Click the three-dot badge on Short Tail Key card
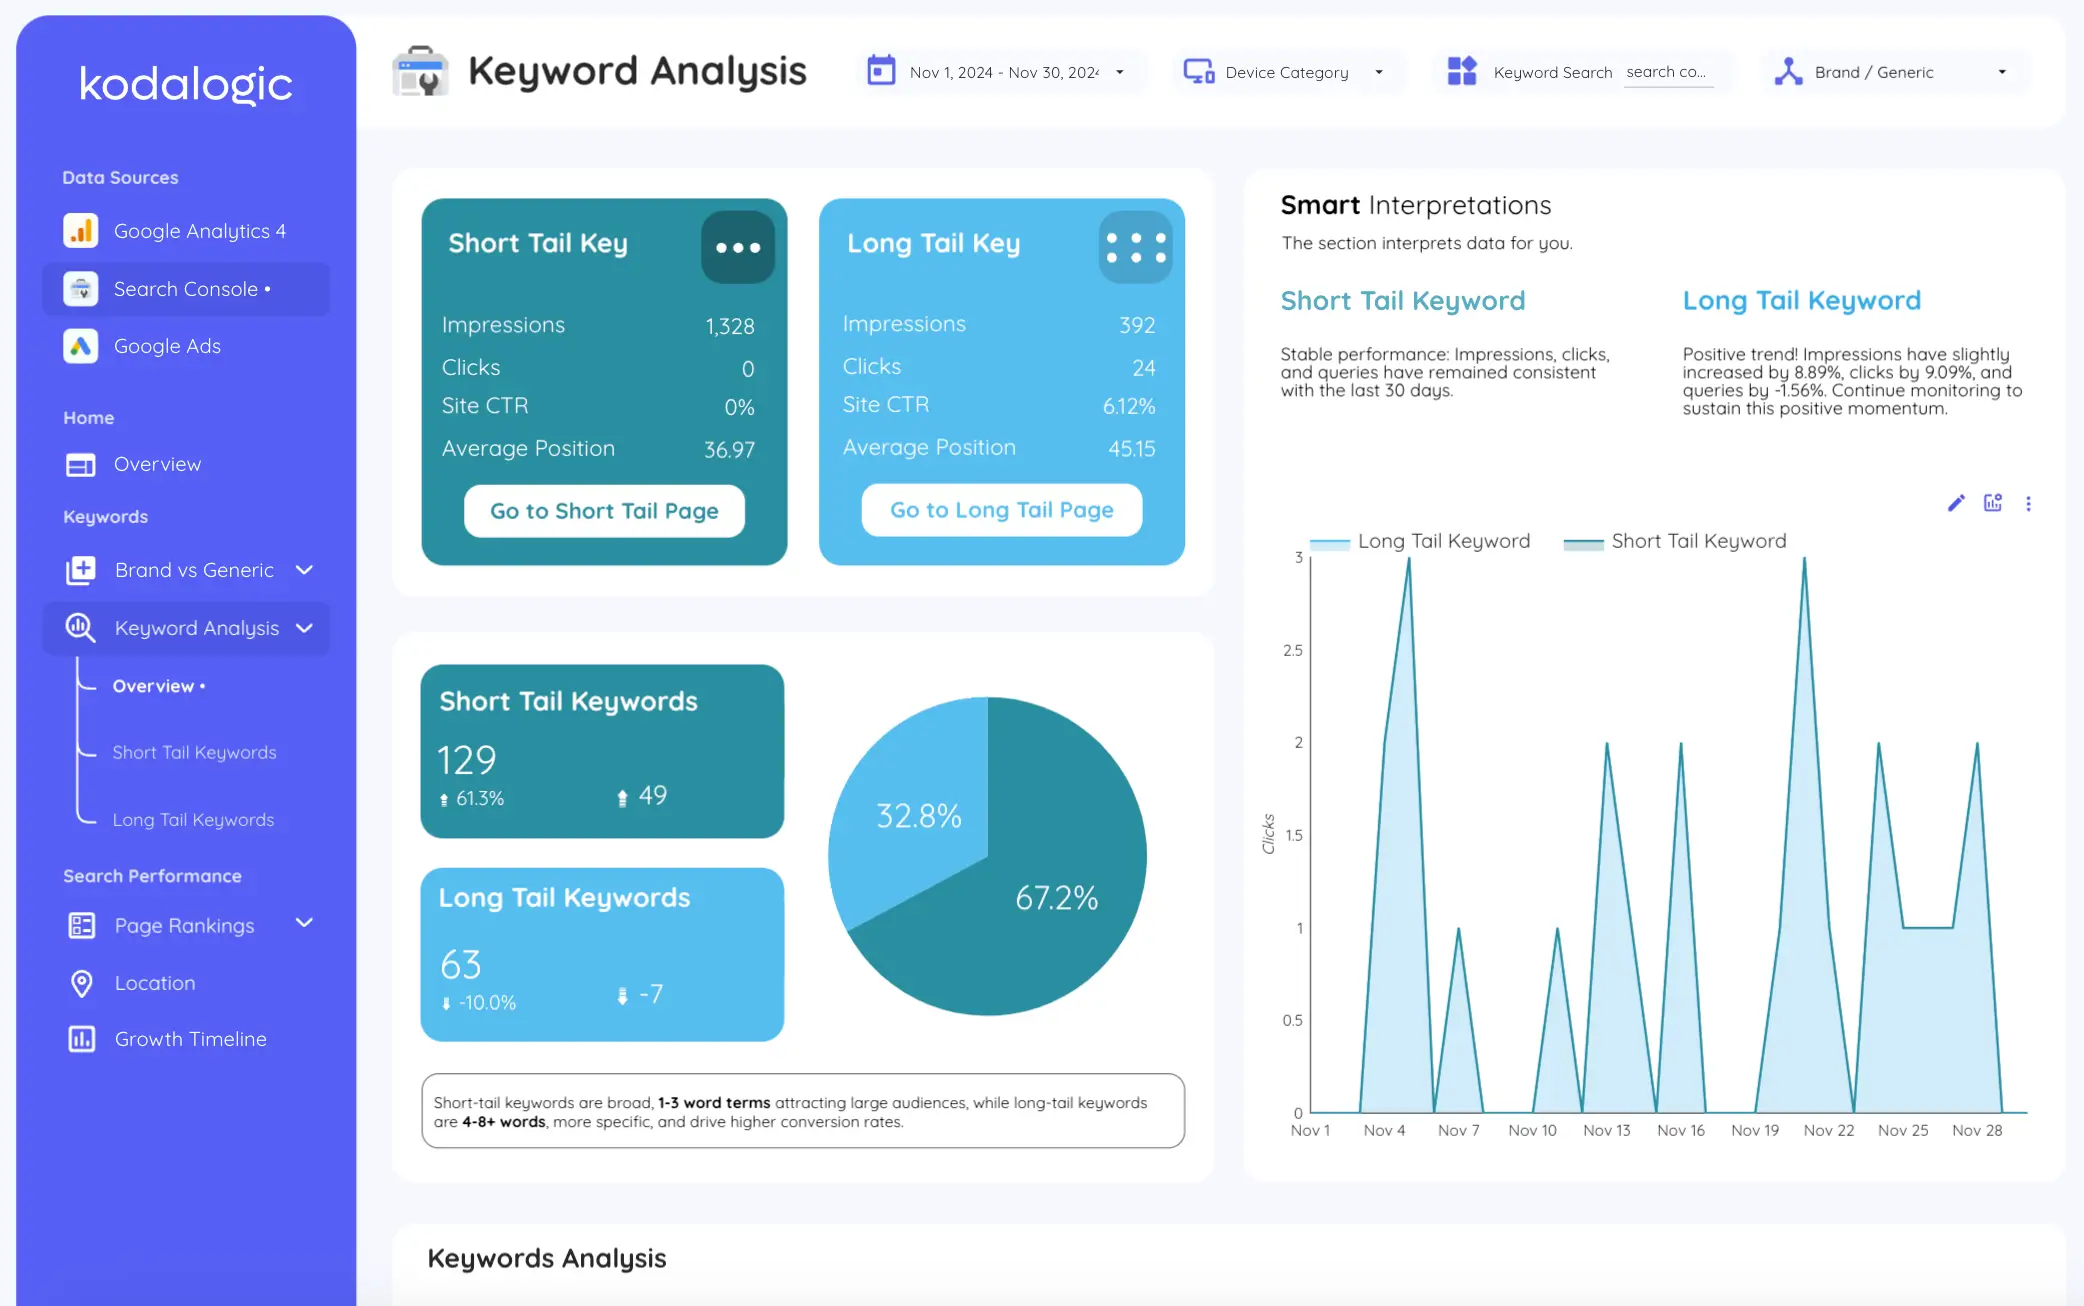This screenshot has width=2084, height=1306. pos(738,247)
